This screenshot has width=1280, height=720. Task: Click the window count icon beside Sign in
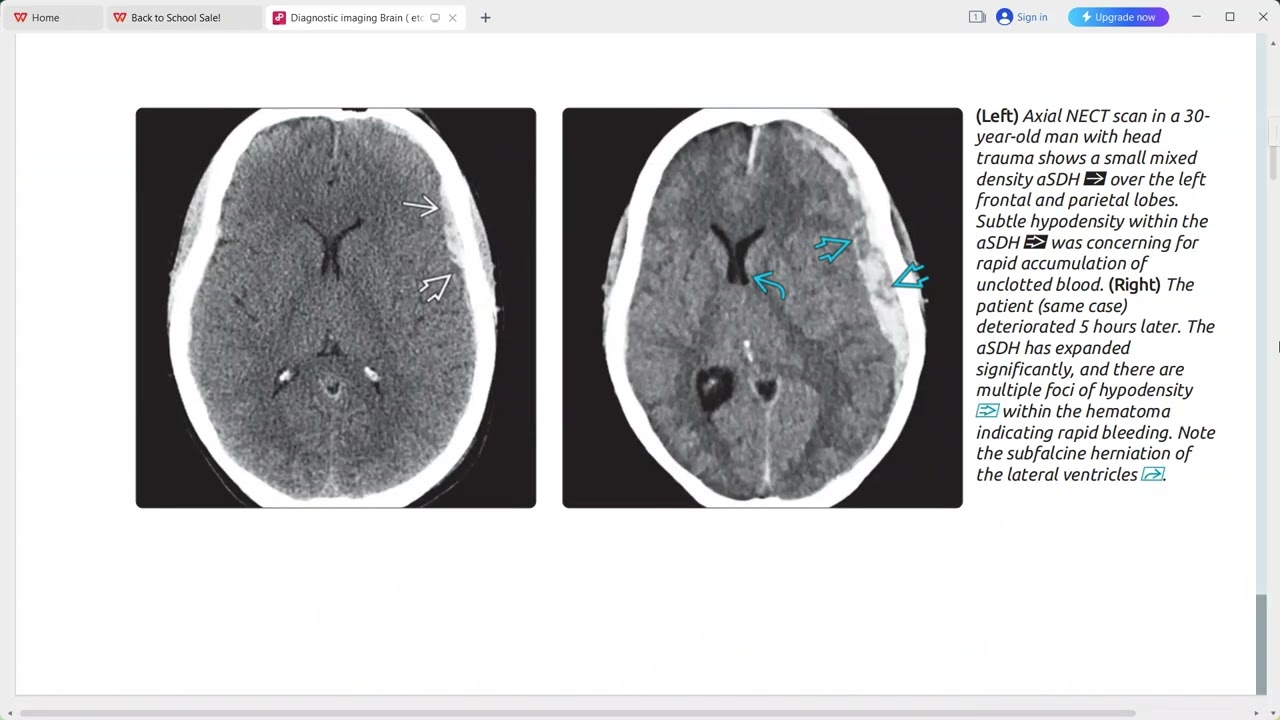tap(977, 17)
